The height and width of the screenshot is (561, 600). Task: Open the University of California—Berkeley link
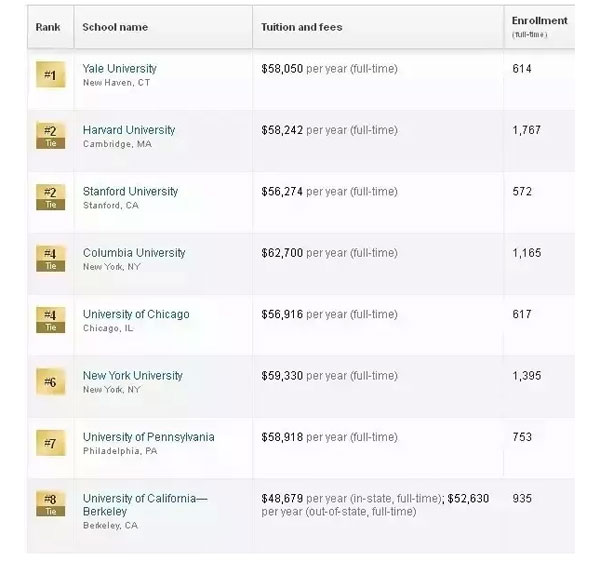click(x=145, y=505)
